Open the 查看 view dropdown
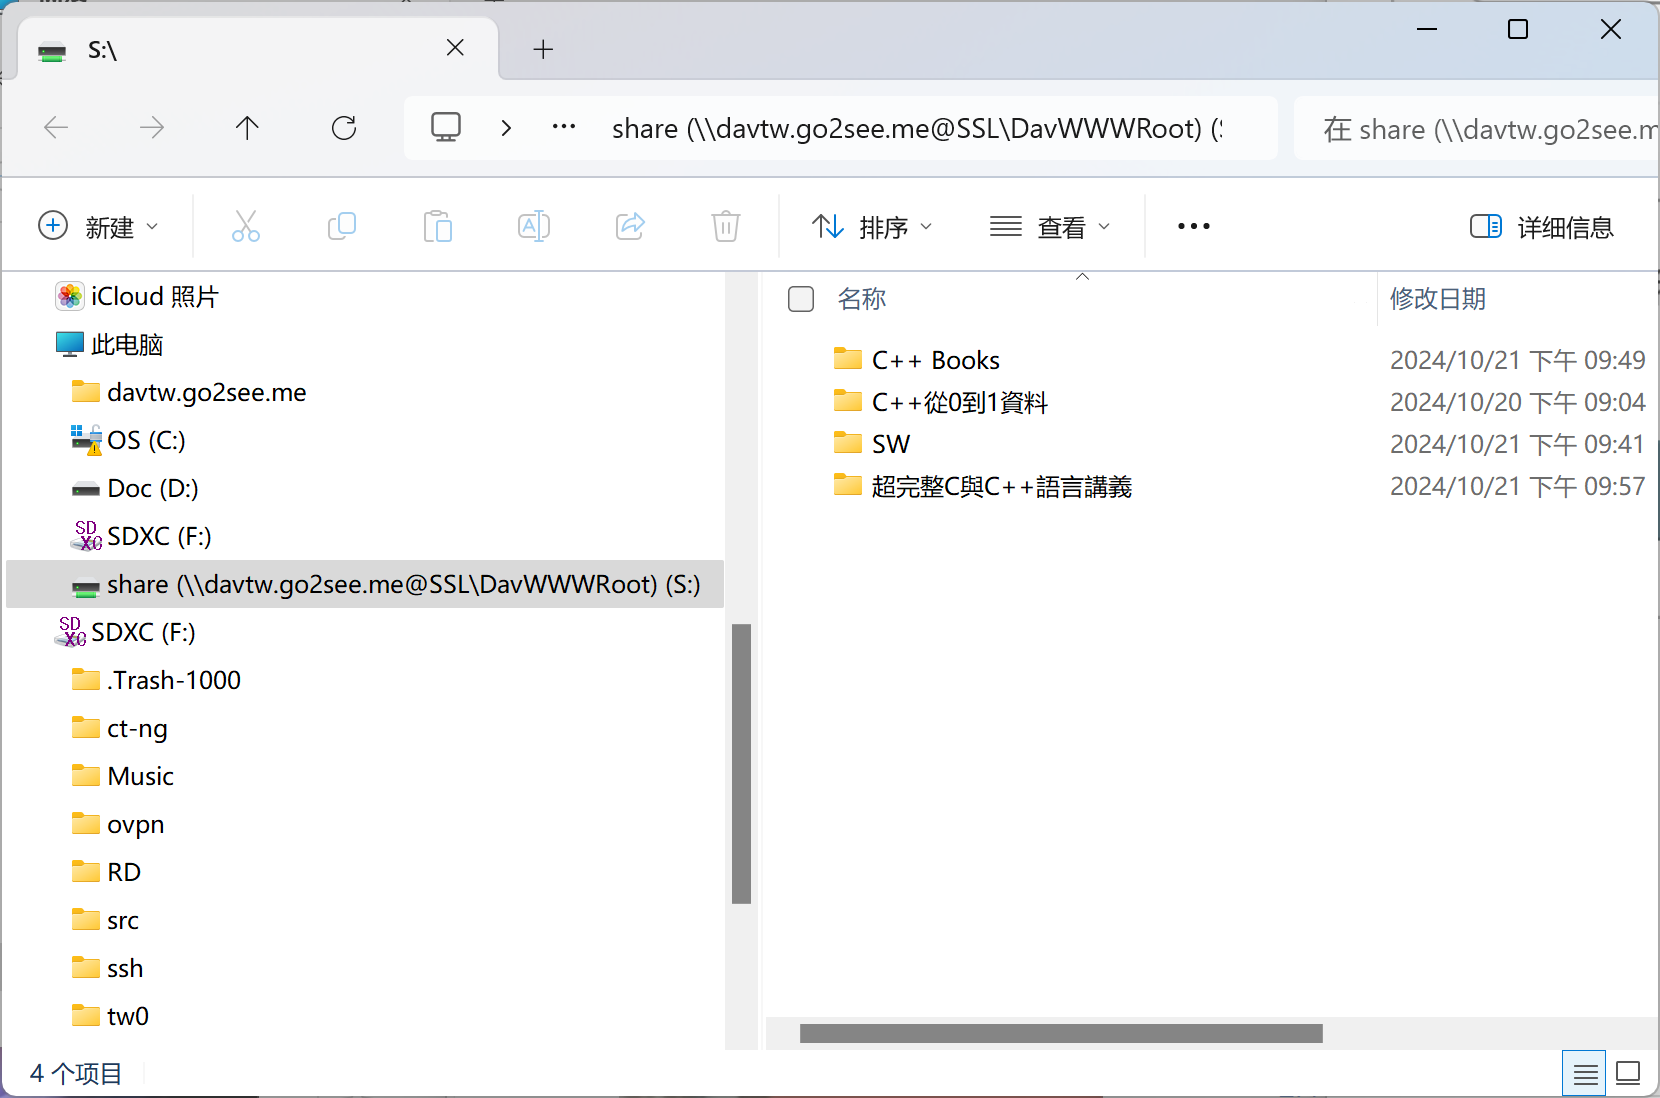 pos(1050,227)
